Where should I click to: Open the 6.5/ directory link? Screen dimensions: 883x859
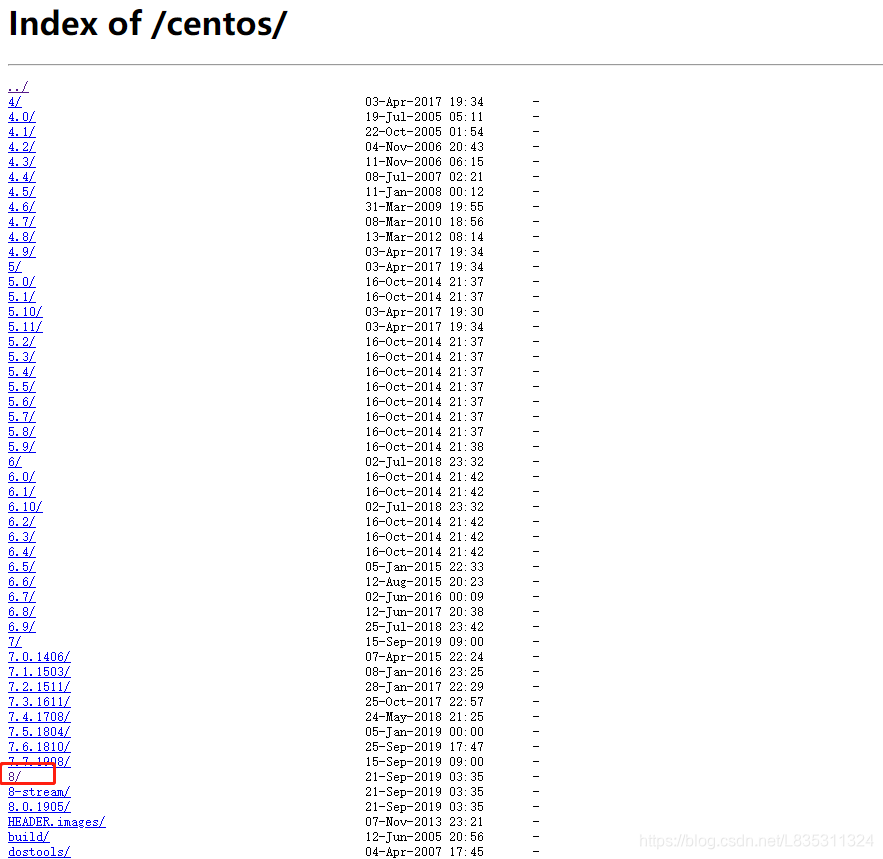[x=21, y=567]
